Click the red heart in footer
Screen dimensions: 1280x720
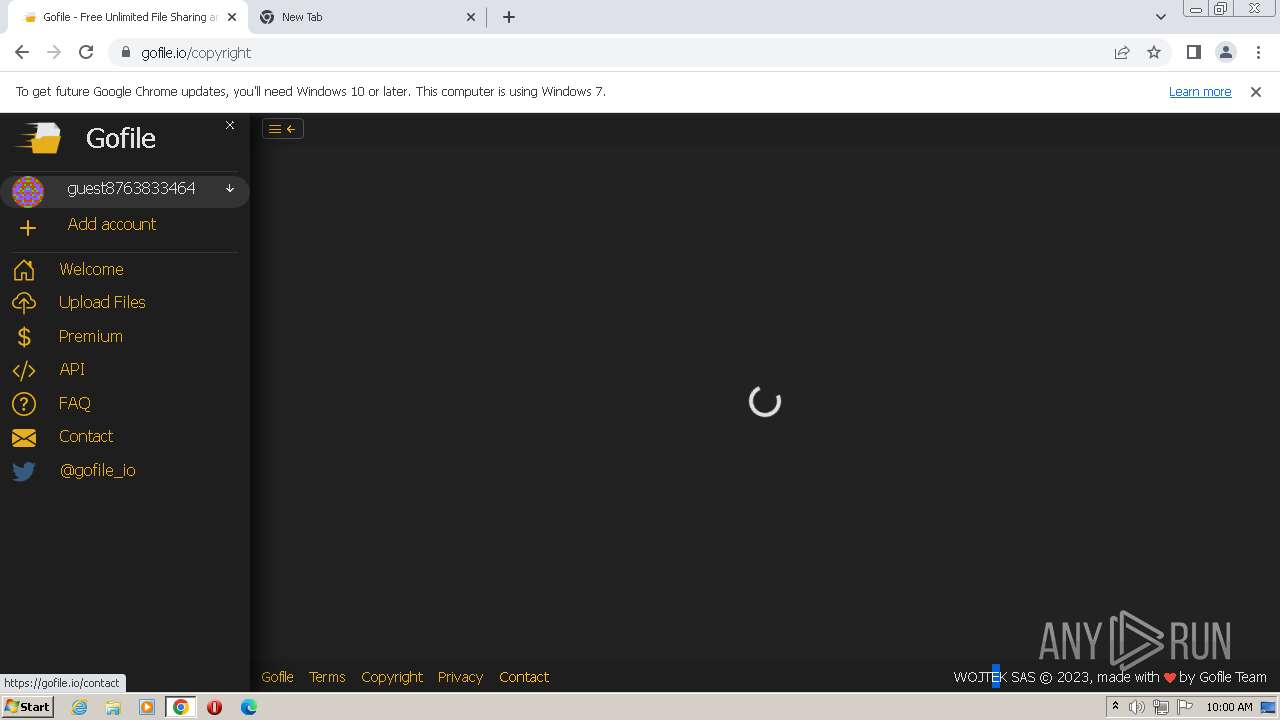(x=1170, y=678)
